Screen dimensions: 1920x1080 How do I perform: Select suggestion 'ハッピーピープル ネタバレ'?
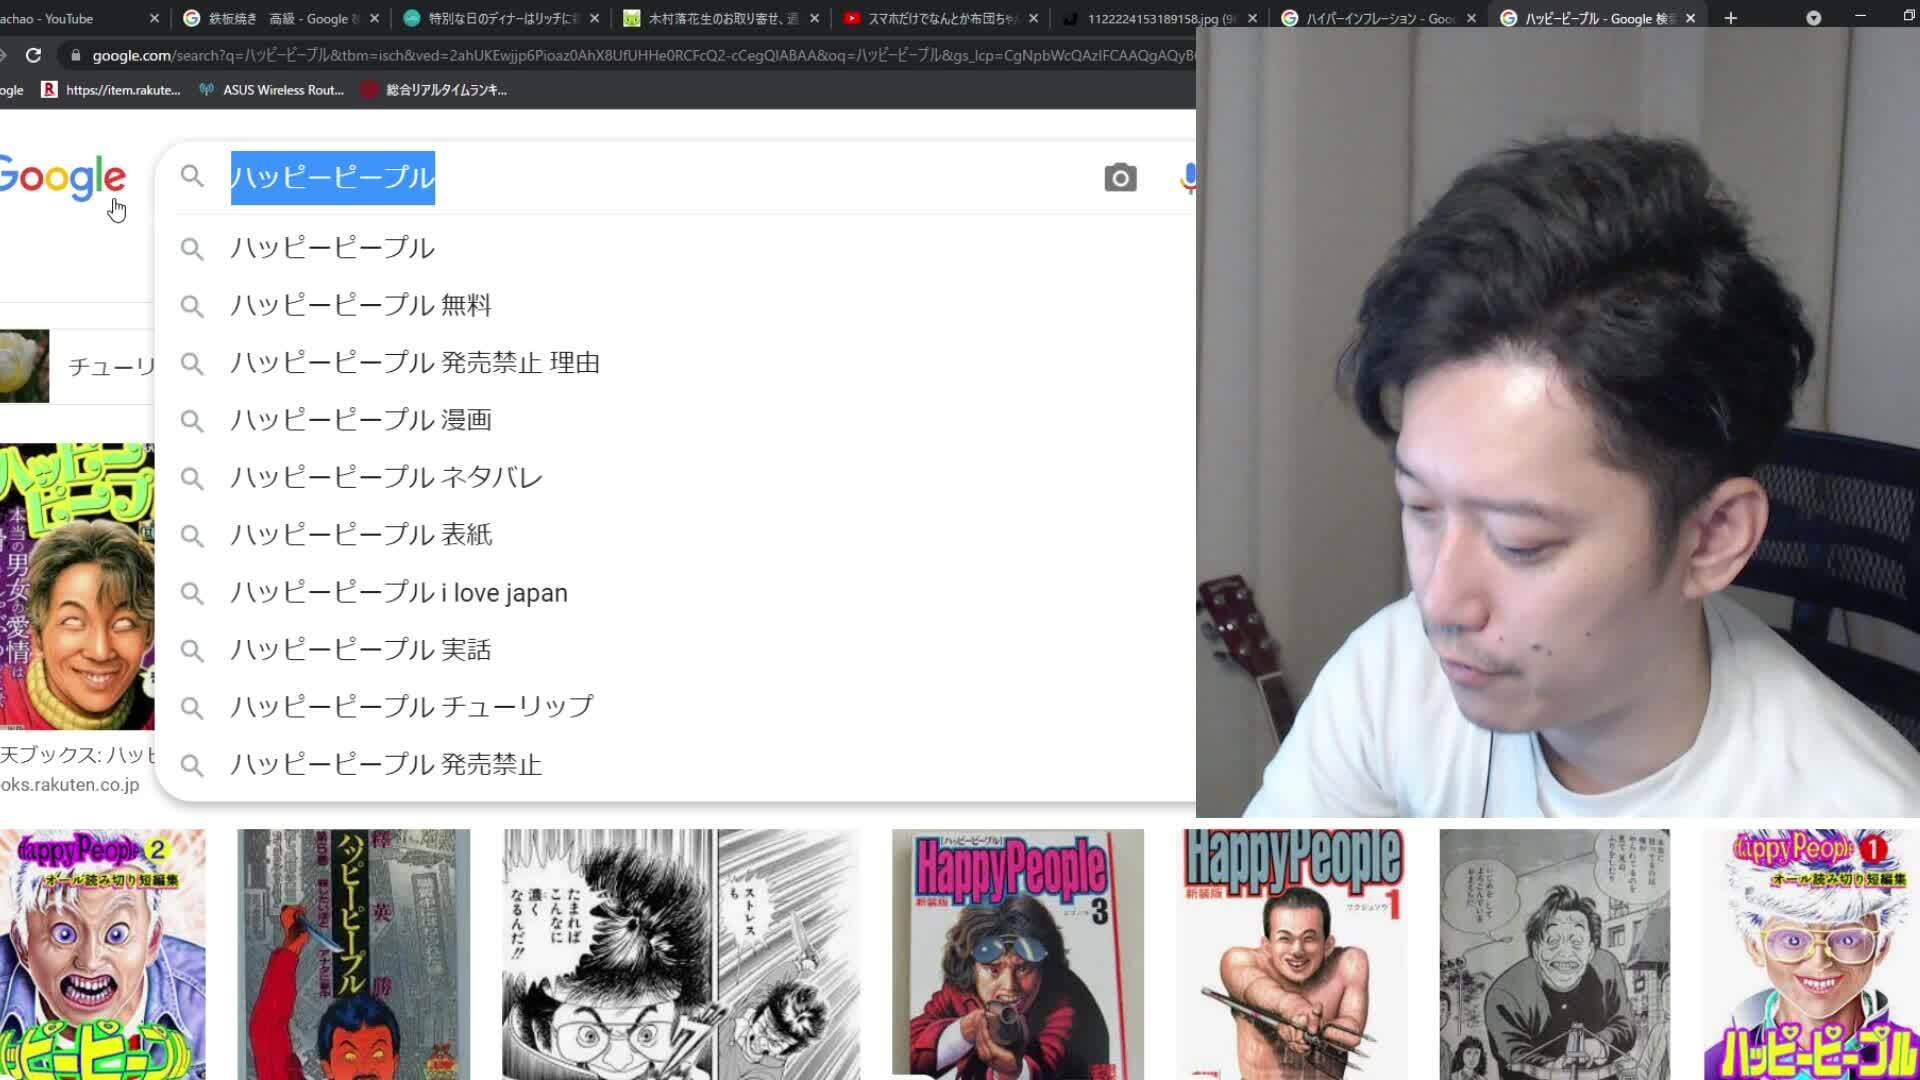[676, 478]
